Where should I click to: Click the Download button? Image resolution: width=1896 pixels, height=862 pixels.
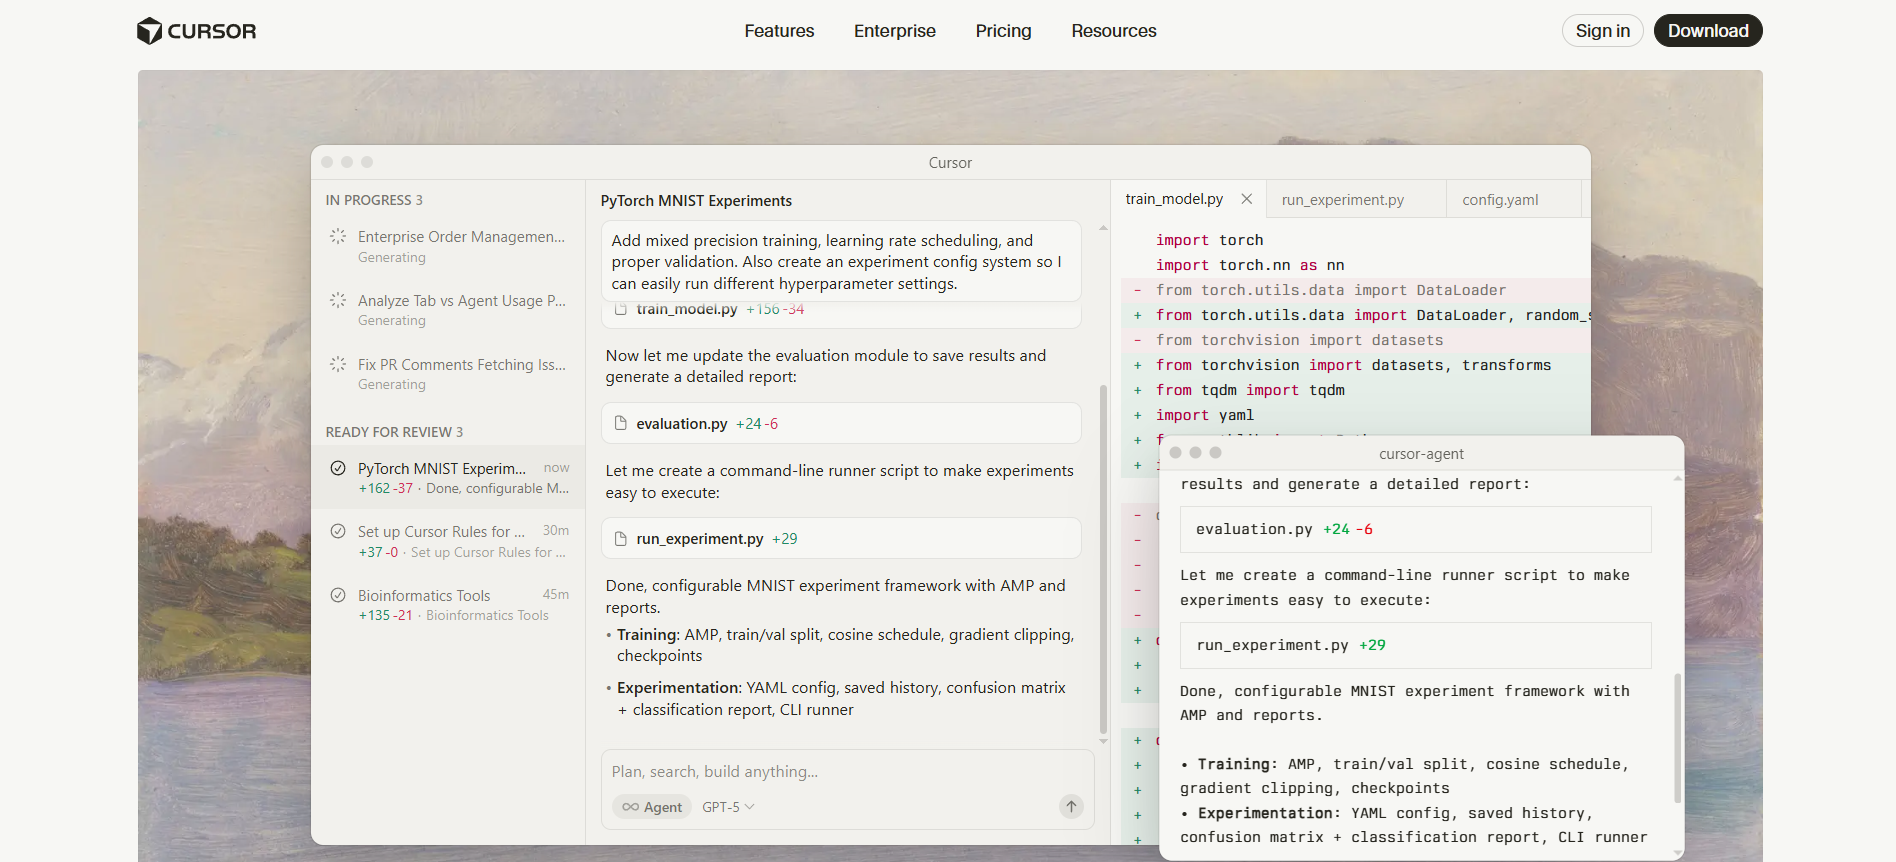point(1707,31)
